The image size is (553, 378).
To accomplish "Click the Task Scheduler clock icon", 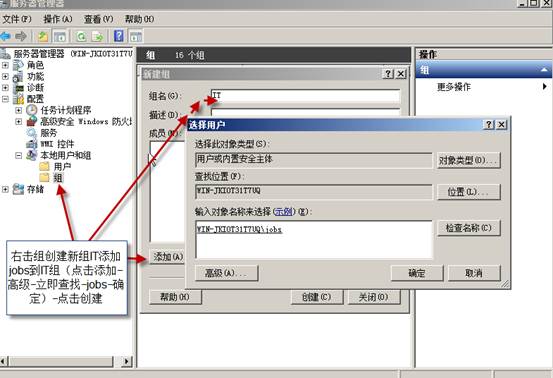I will 31,110.
